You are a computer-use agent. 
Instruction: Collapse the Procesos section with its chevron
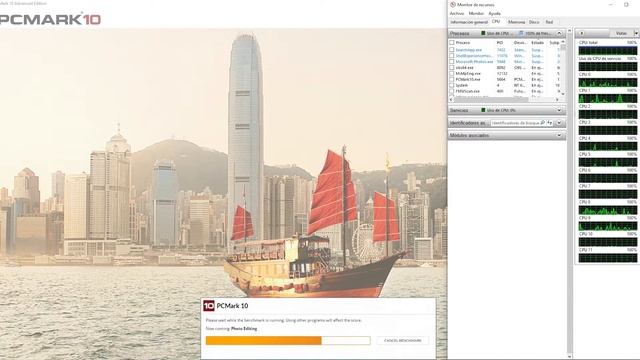pyautogui.click(x=559, y=33)
